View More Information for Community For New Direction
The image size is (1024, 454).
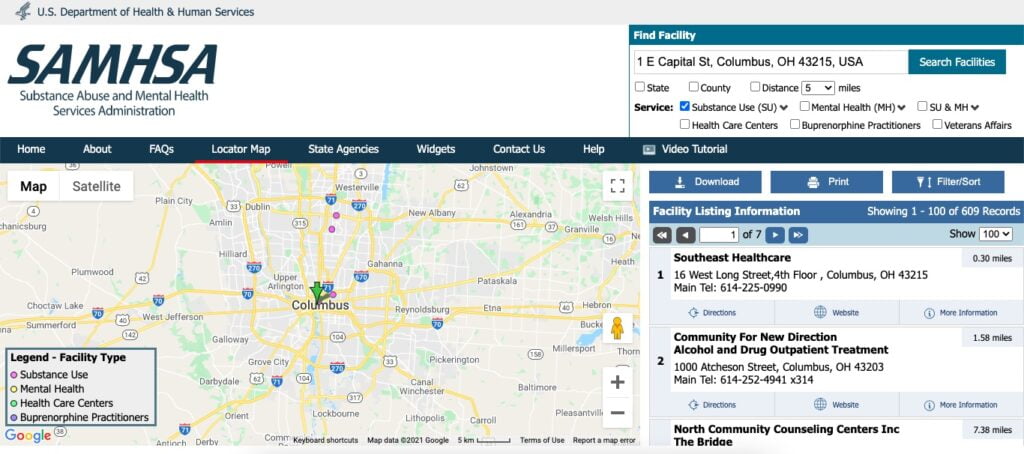pyautogui.click(x=961, y=405)
